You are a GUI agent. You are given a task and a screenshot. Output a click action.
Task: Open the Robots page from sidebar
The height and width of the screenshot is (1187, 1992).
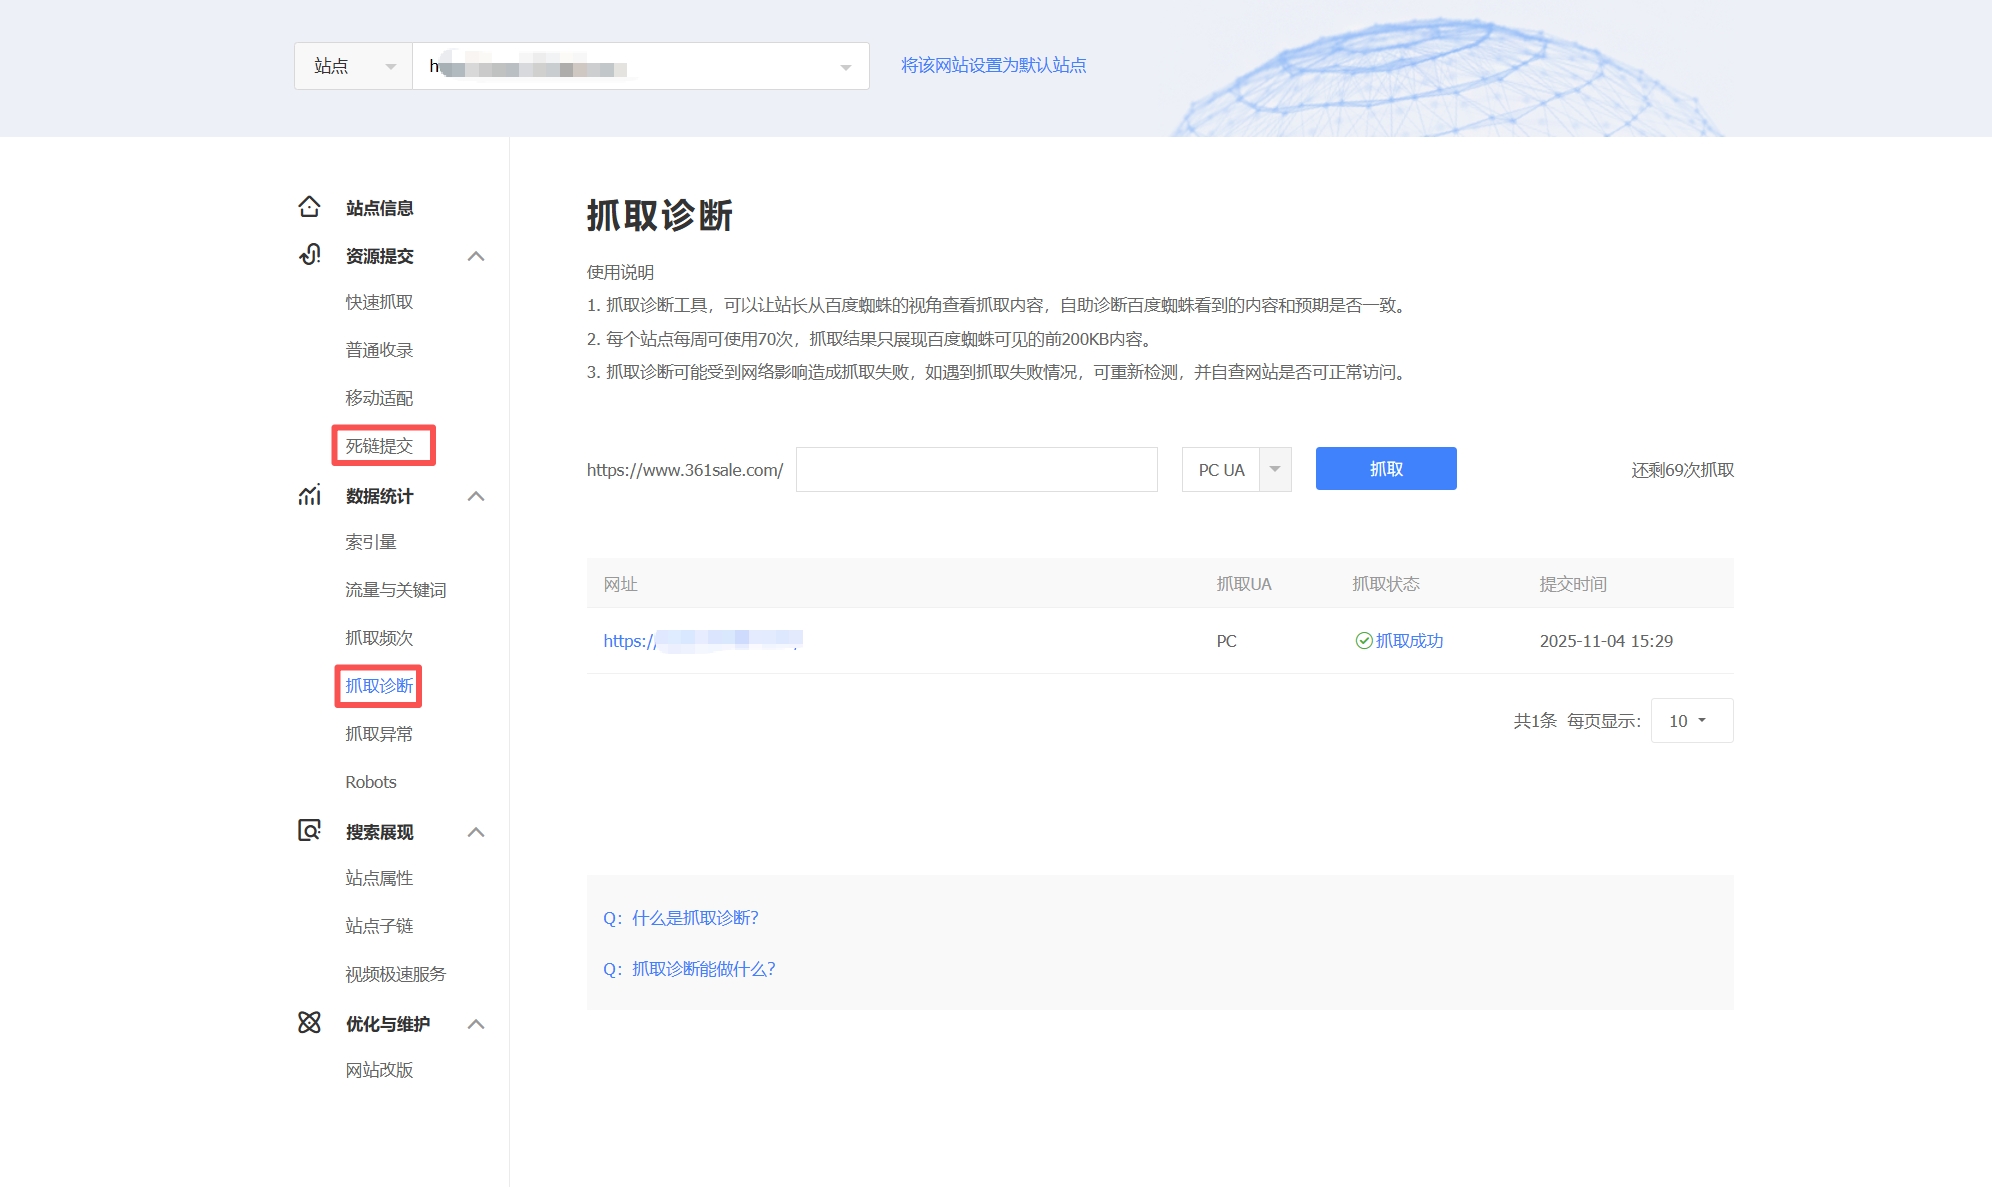[370, 781]
